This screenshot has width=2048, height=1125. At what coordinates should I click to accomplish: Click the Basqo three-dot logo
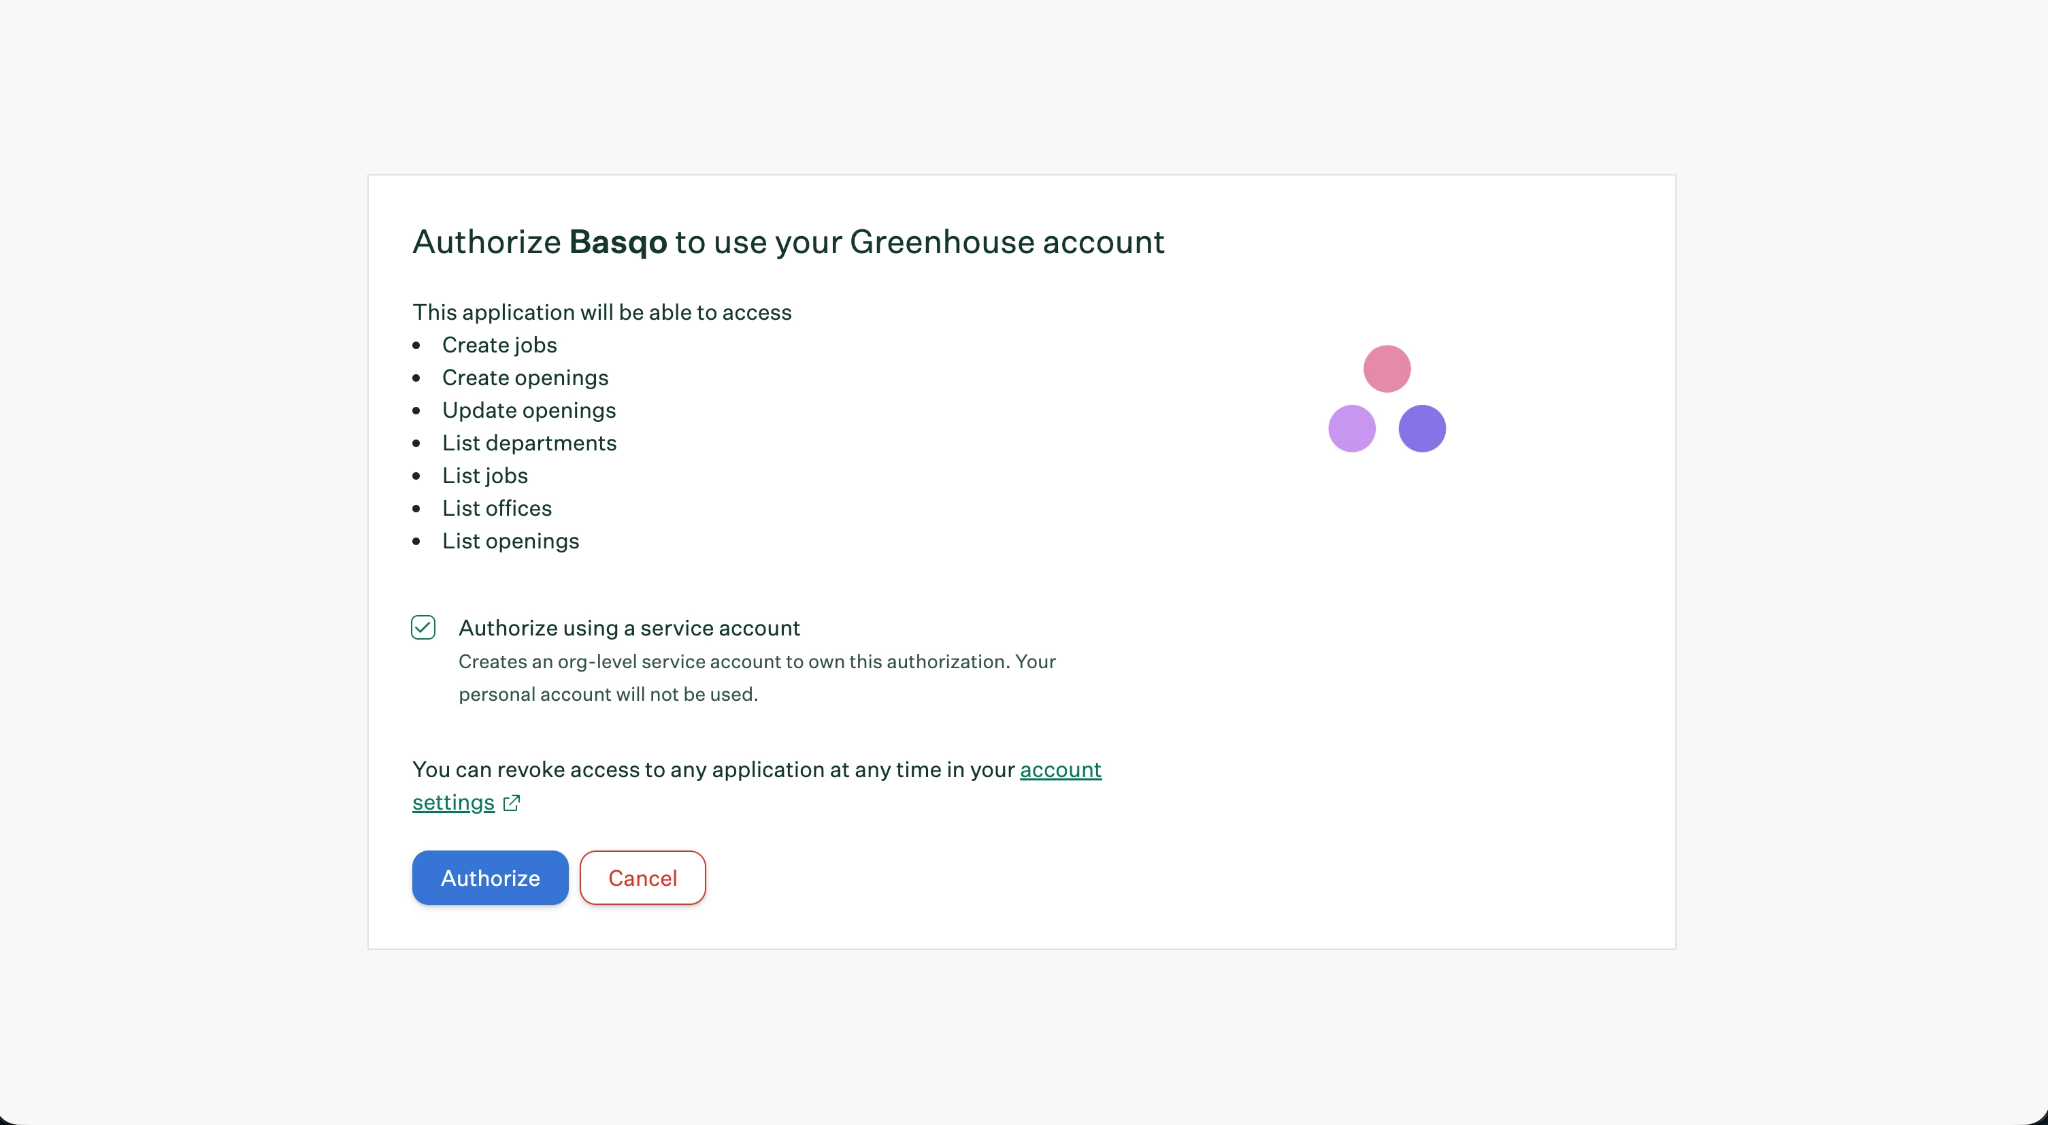pos(1387,398)
